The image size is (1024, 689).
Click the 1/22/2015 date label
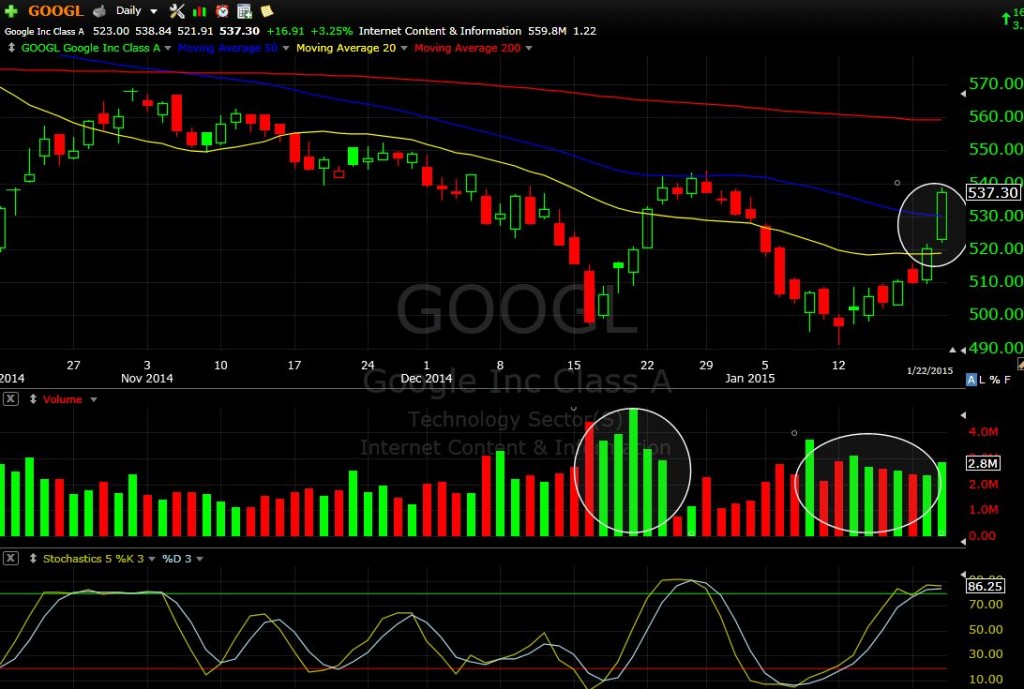(x=930, y=370)
